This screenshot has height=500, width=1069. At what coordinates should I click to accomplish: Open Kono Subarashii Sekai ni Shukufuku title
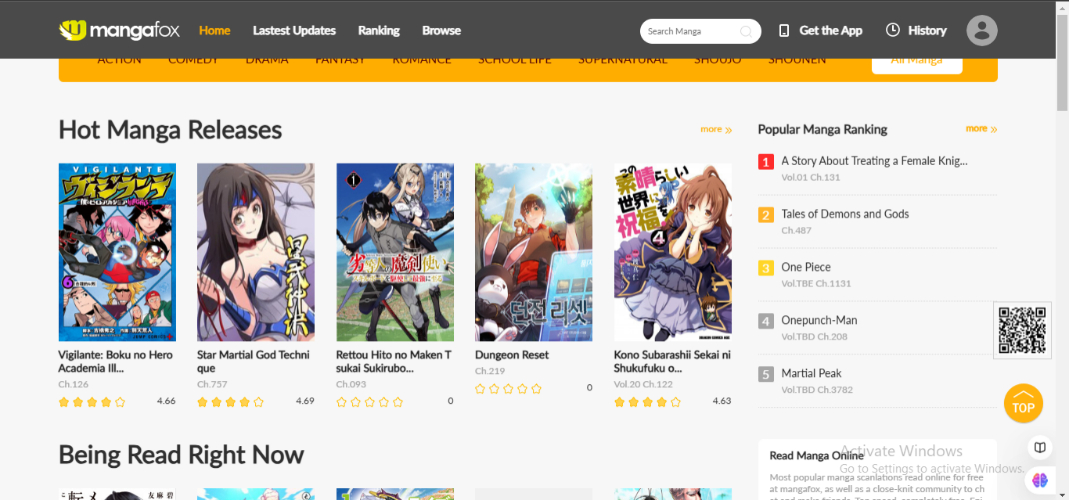672,362
